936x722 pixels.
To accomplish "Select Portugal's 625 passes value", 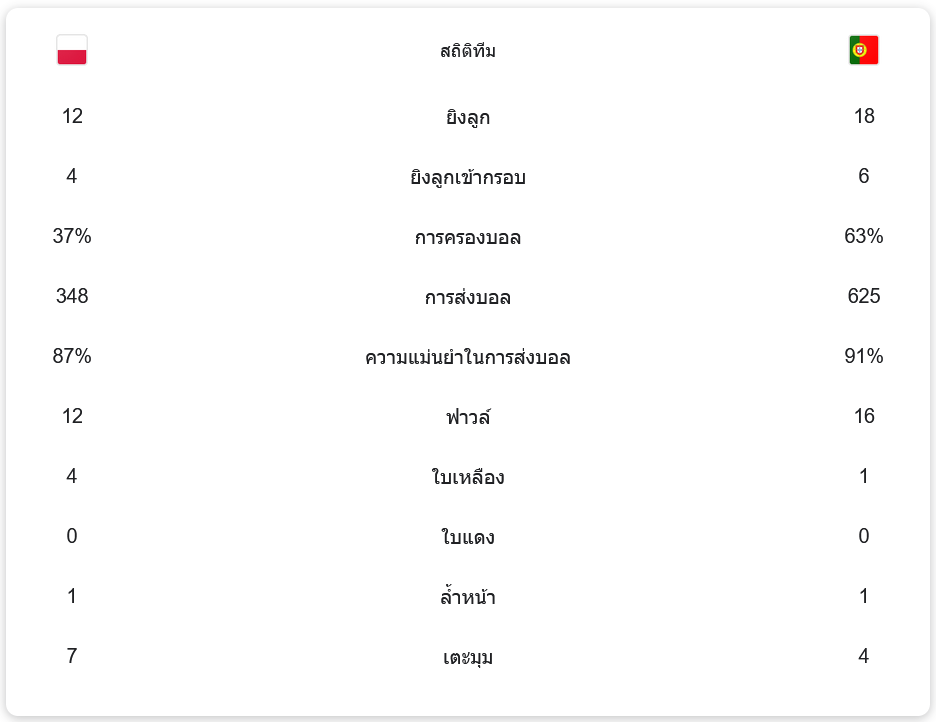I will pos(864,297).
